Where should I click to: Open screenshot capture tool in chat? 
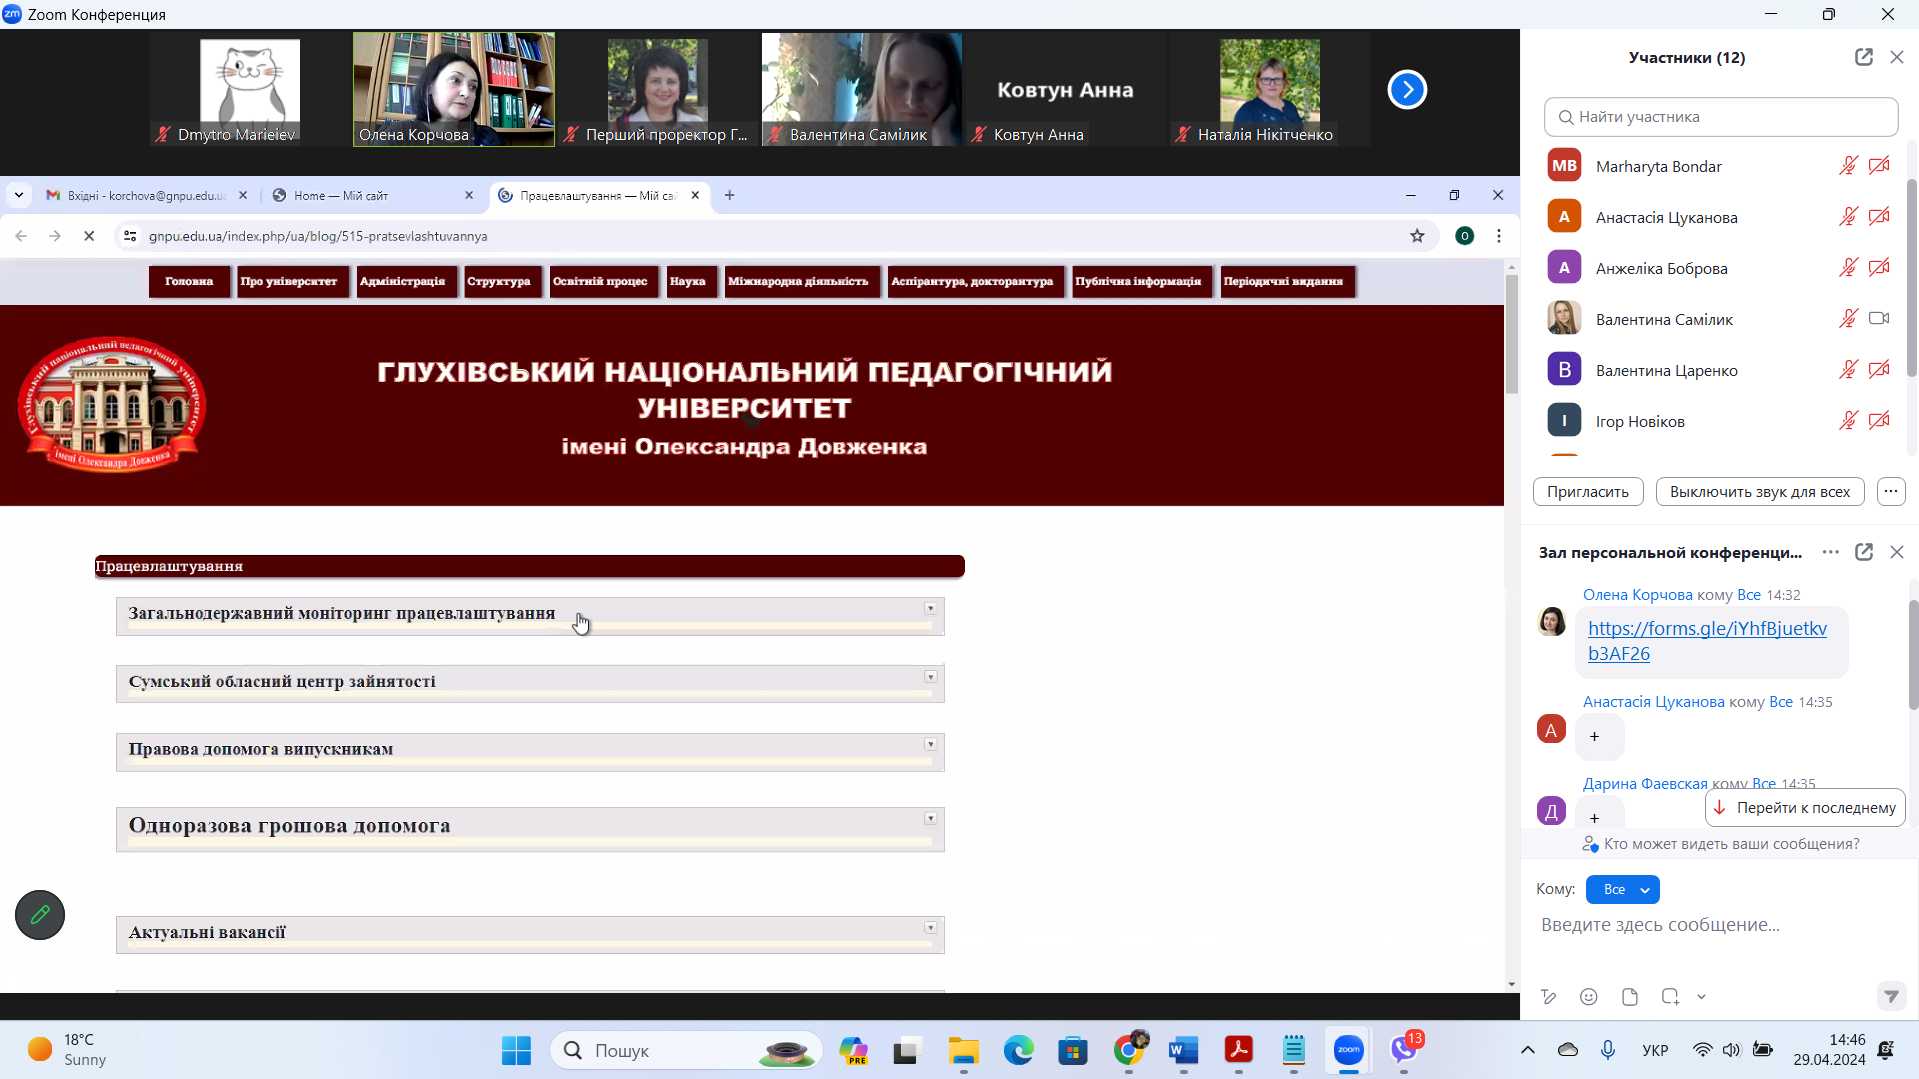(x=1670, y=997)
